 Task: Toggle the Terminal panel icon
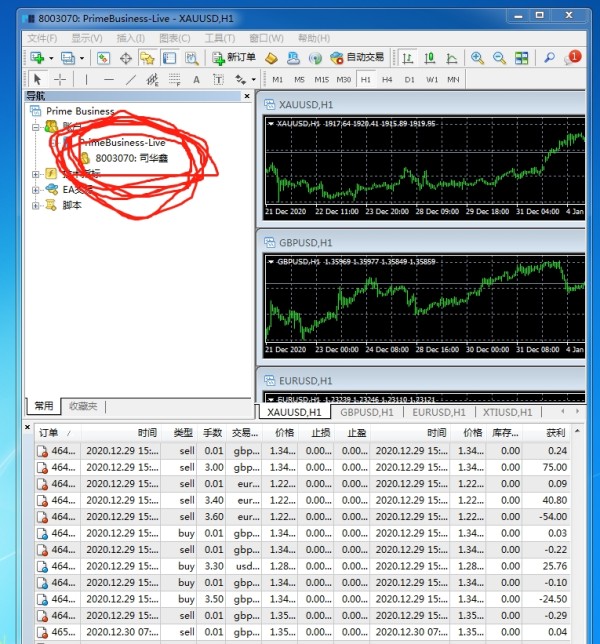coord(169,58)
